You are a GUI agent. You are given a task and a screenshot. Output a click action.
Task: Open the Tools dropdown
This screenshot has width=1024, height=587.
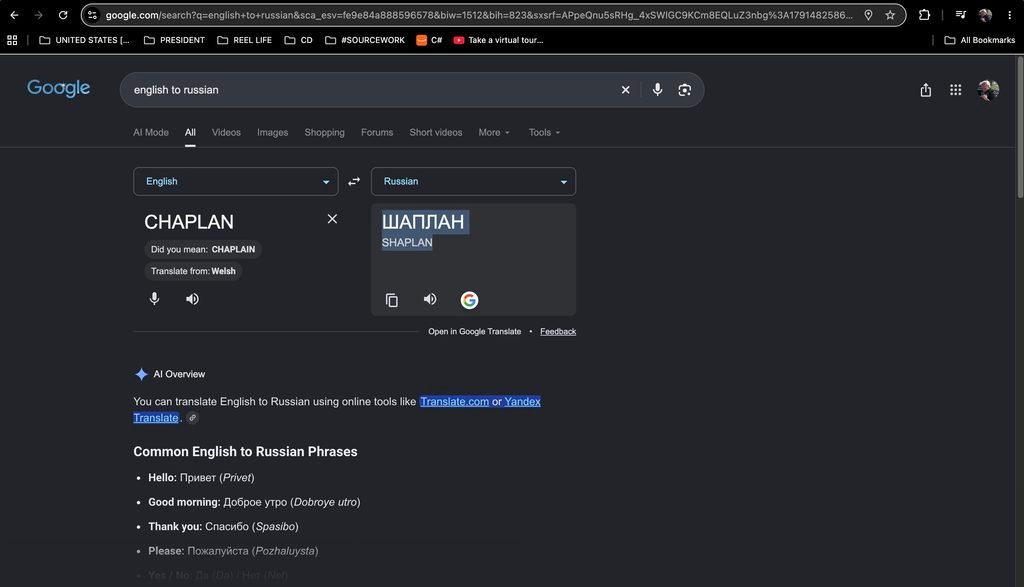pyautogui.click(x=544, y=133)
